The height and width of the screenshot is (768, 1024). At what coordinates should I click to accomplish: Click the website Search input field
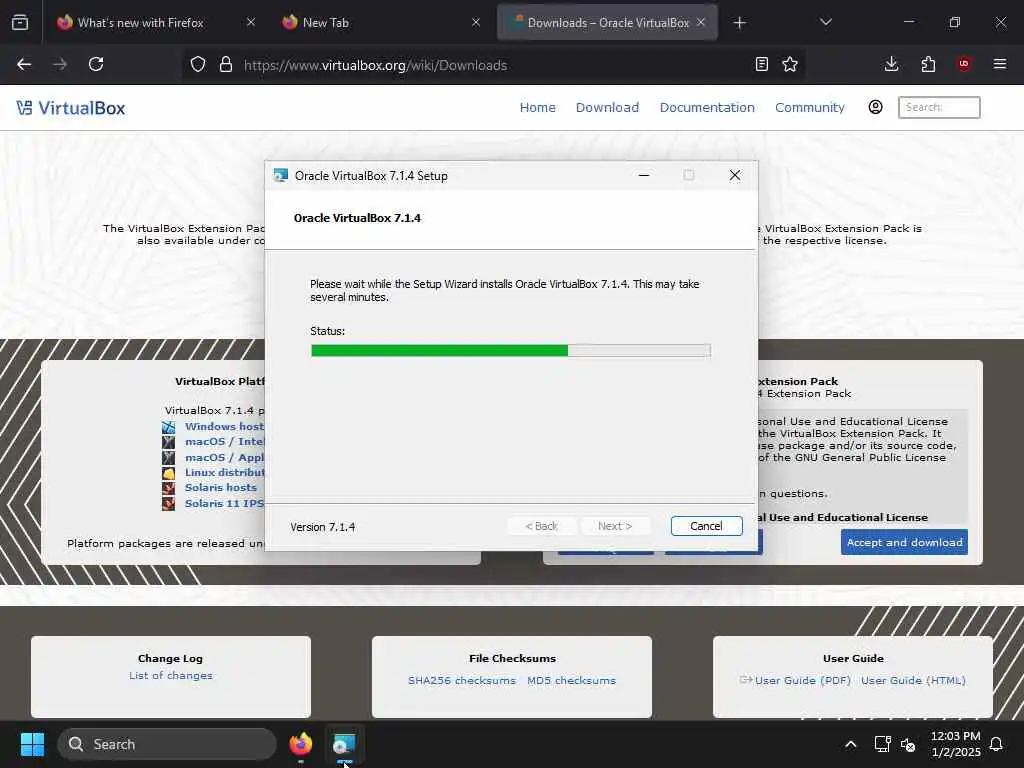pyautogui.click(x=939, y=107)
